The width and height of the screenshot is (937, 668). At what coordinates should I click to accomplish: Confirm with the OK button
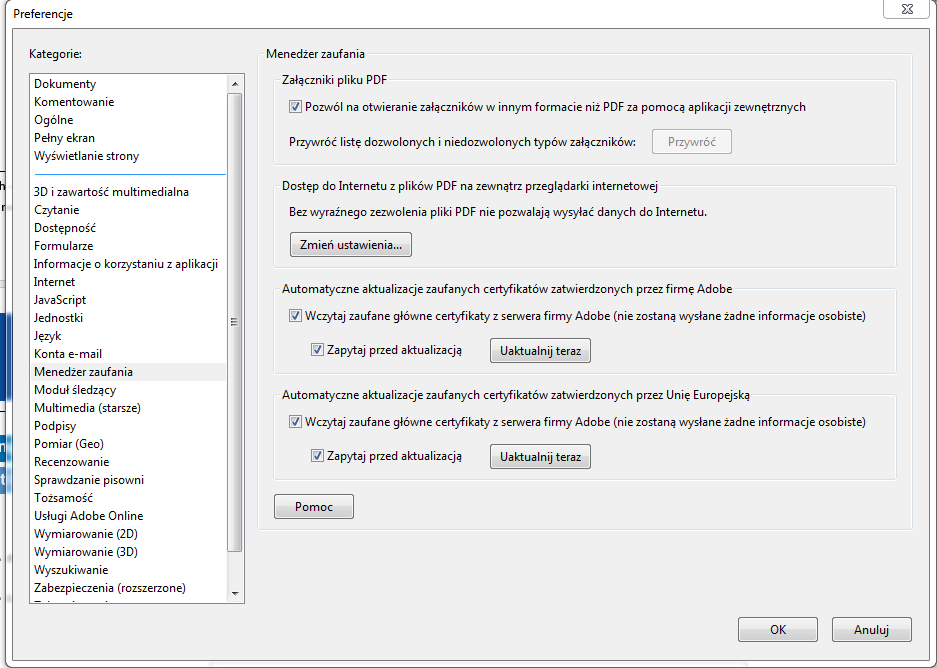777,630
